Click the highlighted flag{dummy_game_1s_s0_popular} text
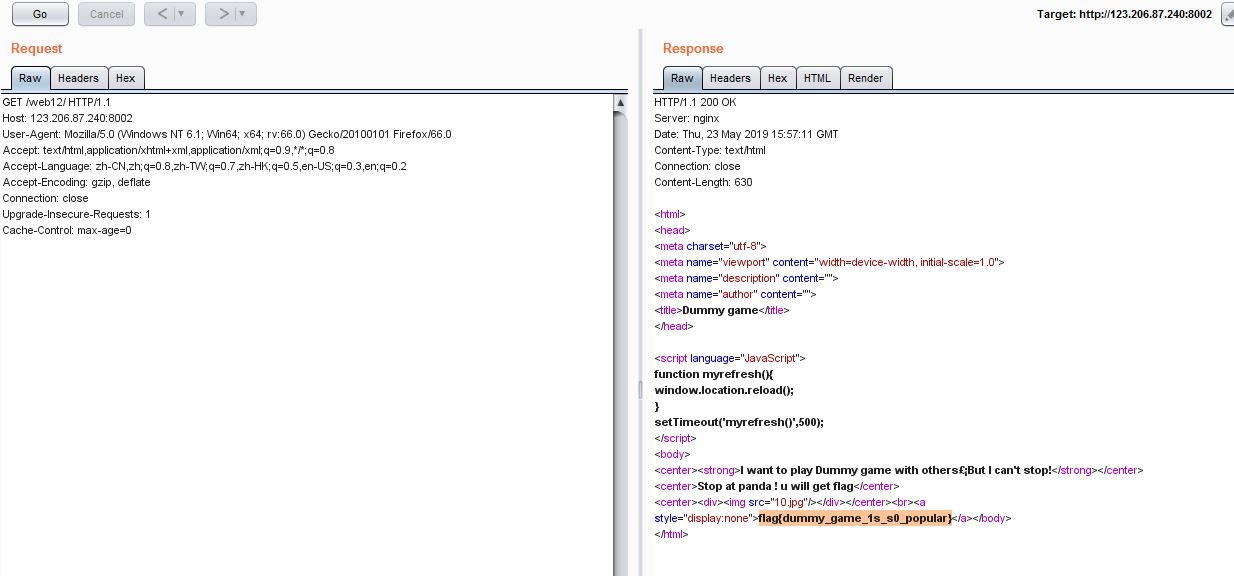 pos(855,518)
